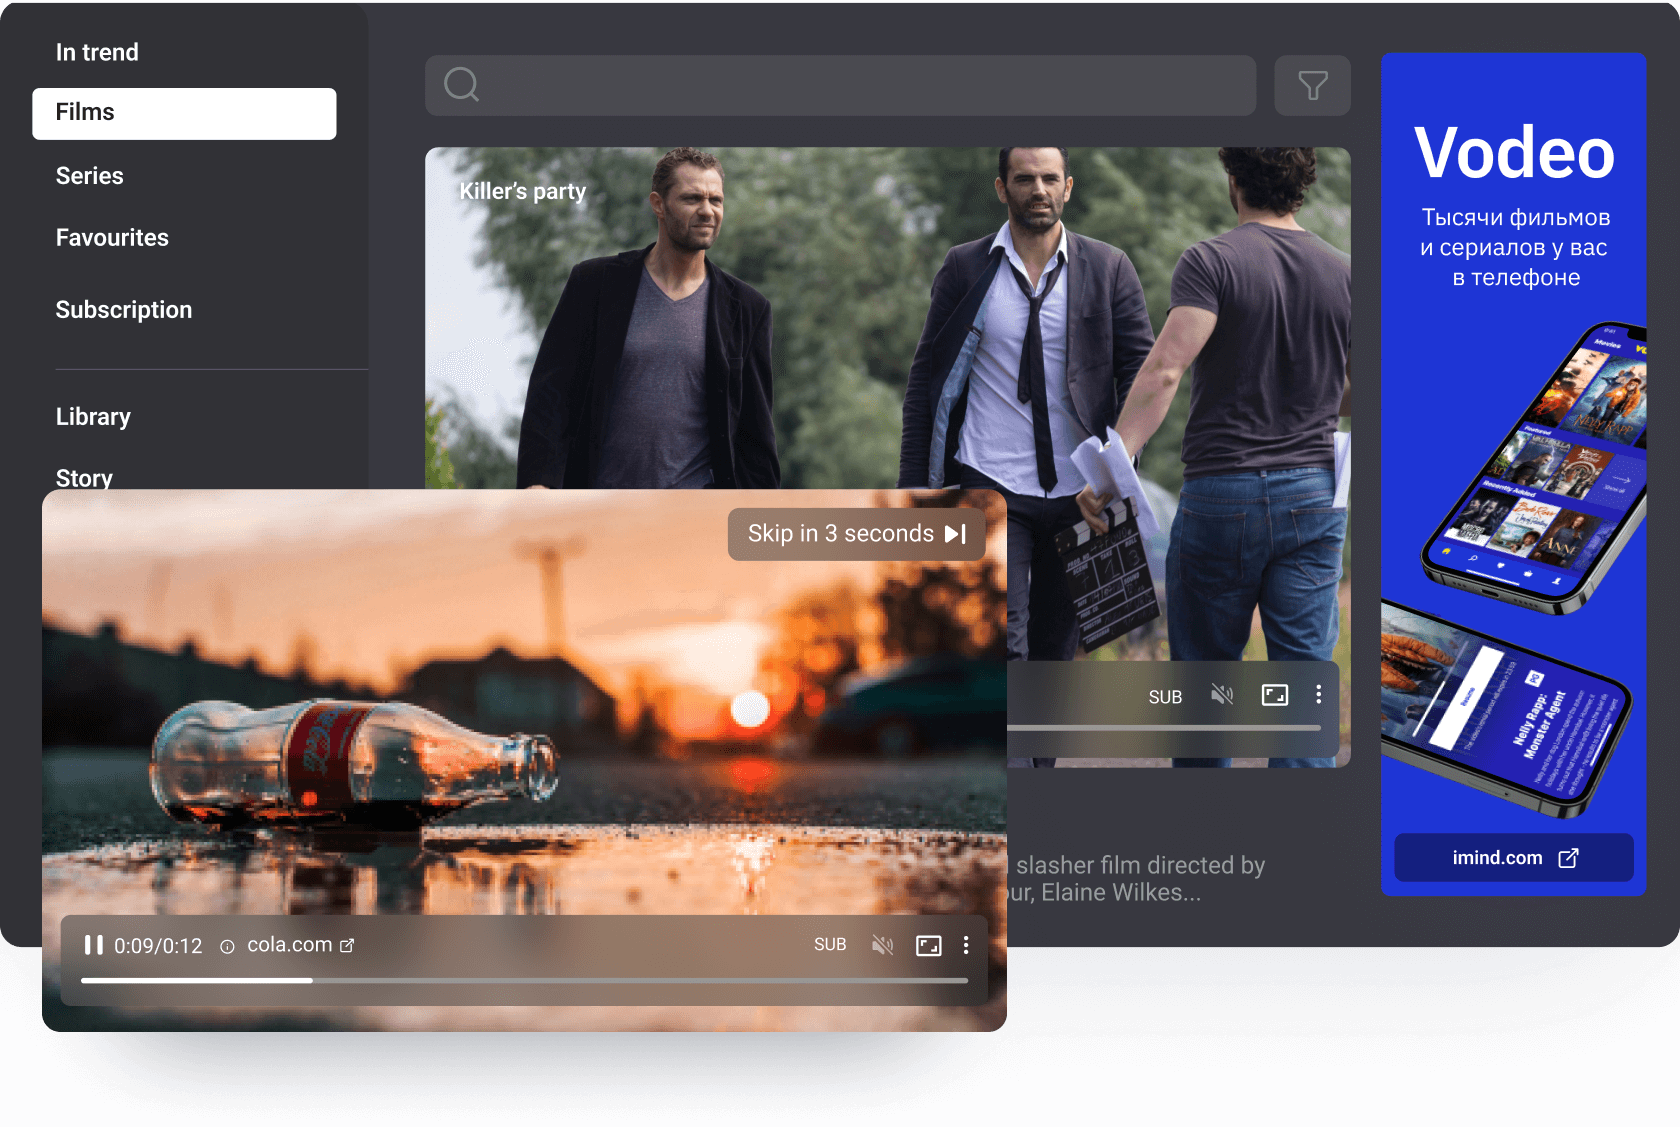Click the skip-forward icon in the skip button
The image size is (1680, 1127).
coord(955,534)
